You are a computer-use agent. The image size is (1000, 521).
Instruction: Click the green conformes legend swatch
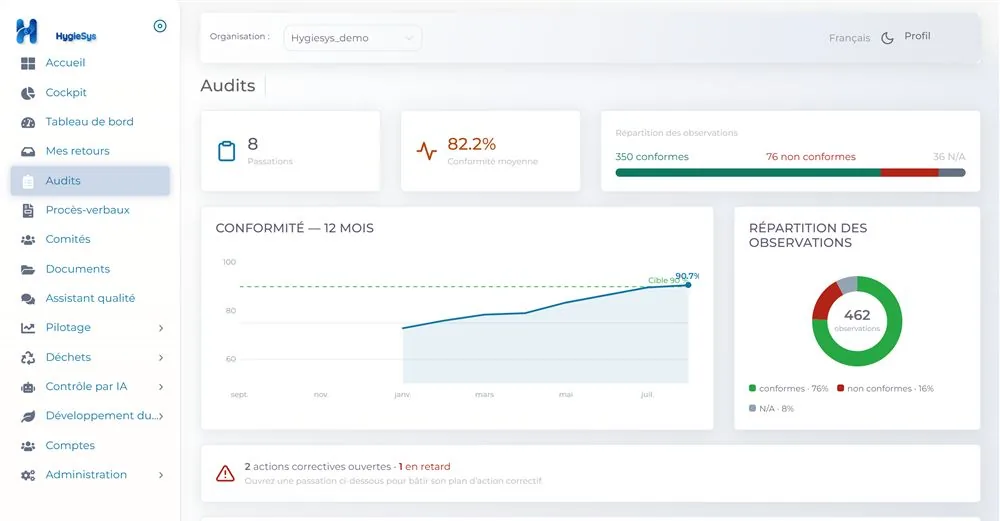pyautogui.click(x=753, y=388)
